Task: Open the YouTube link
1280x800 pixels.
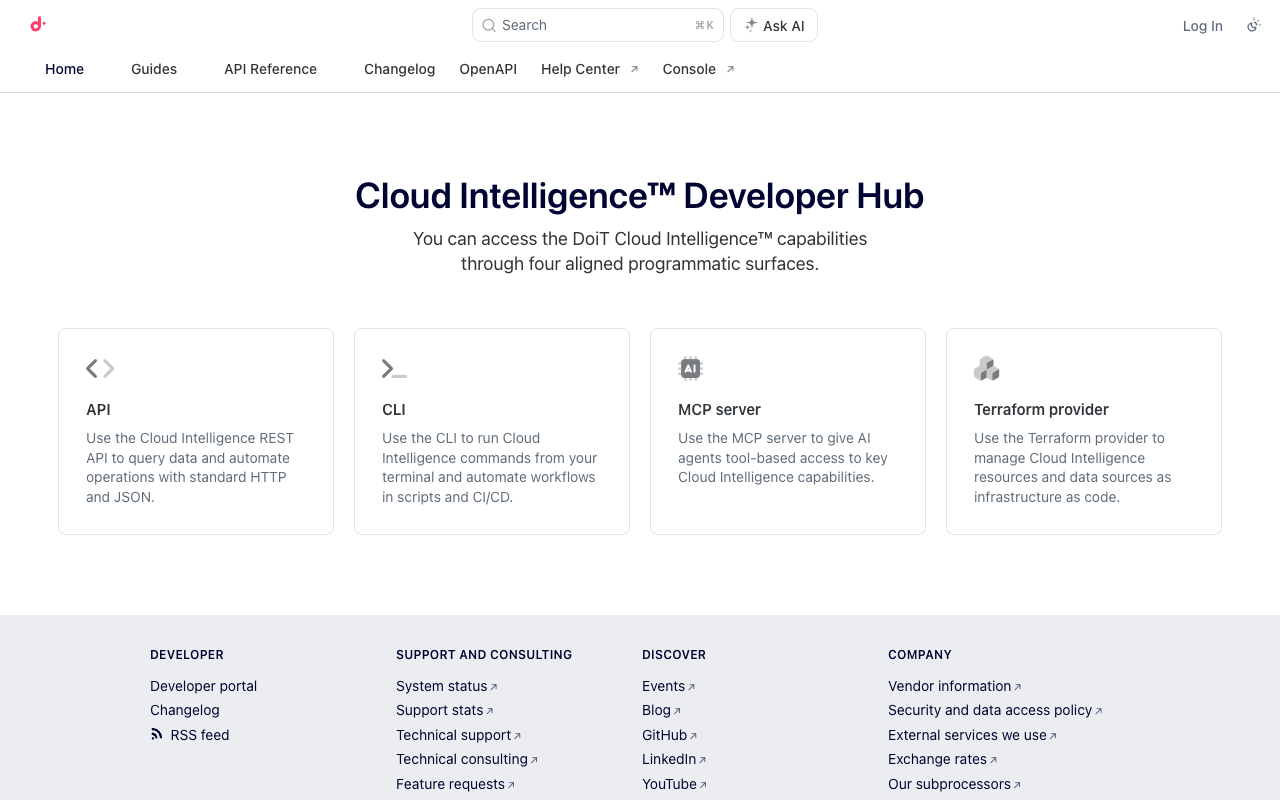Action: (669, 784)
